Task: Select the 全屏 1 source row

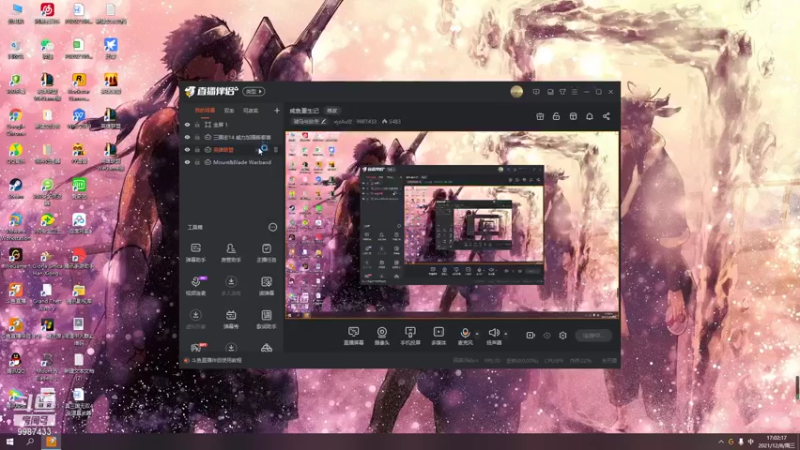Action: 230,124
